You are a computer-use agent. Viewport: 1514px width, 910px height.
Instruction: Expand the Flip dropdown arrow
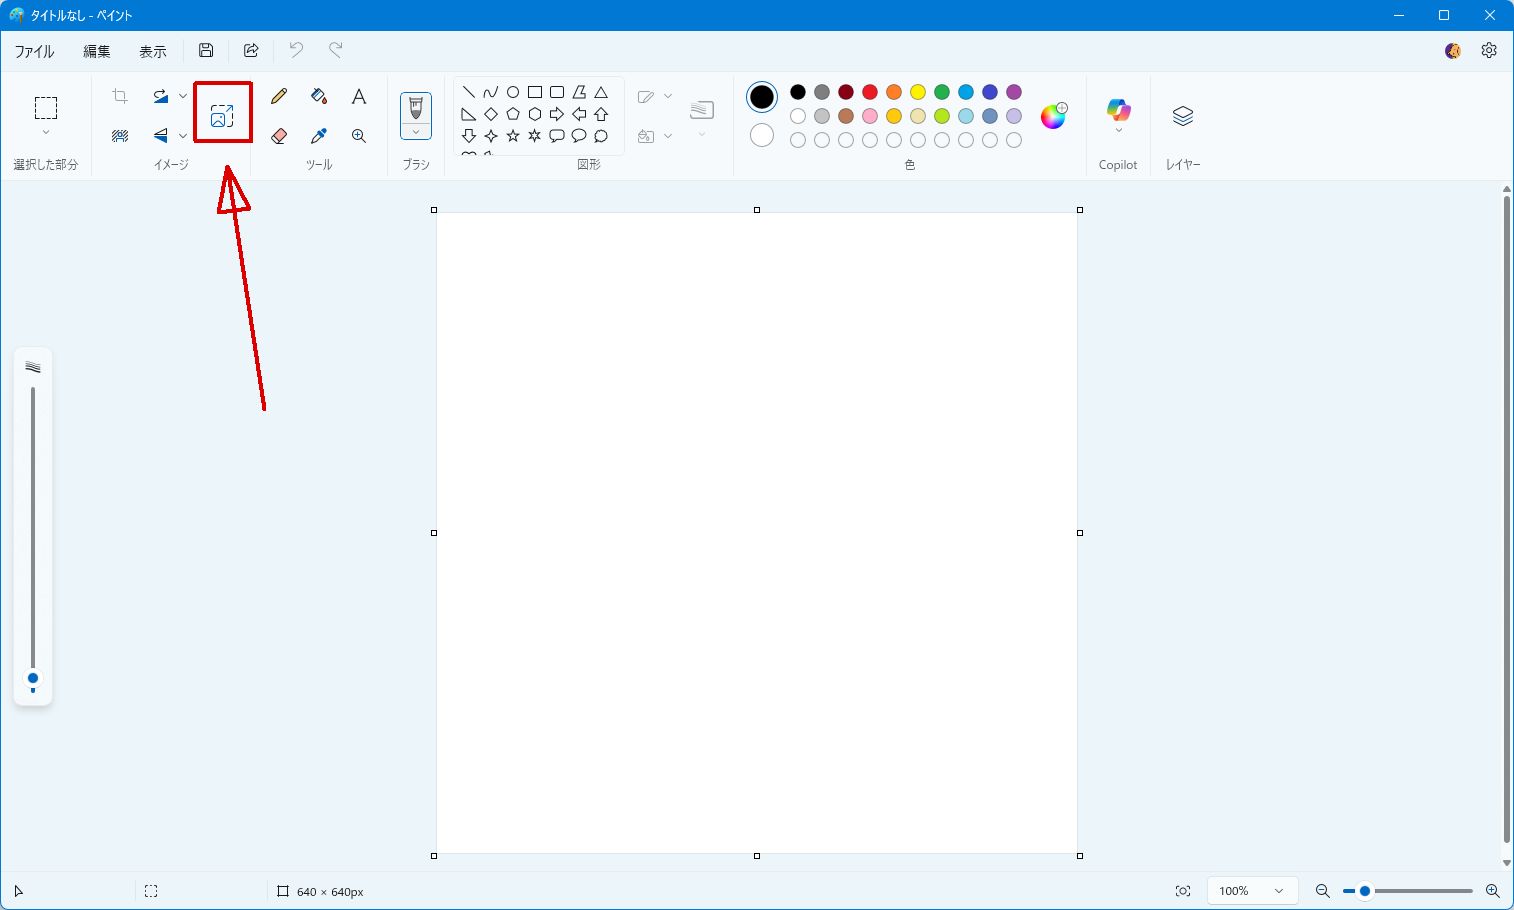pyautogui.click(x=182, y=135)
